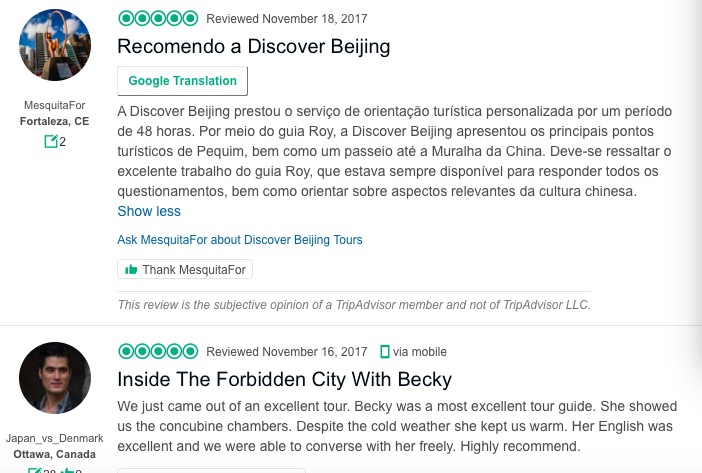The width and height of the screenshot is (702, 473).
Task: Click five-bubble rating on Recomendo review
Action: [158, 18]
